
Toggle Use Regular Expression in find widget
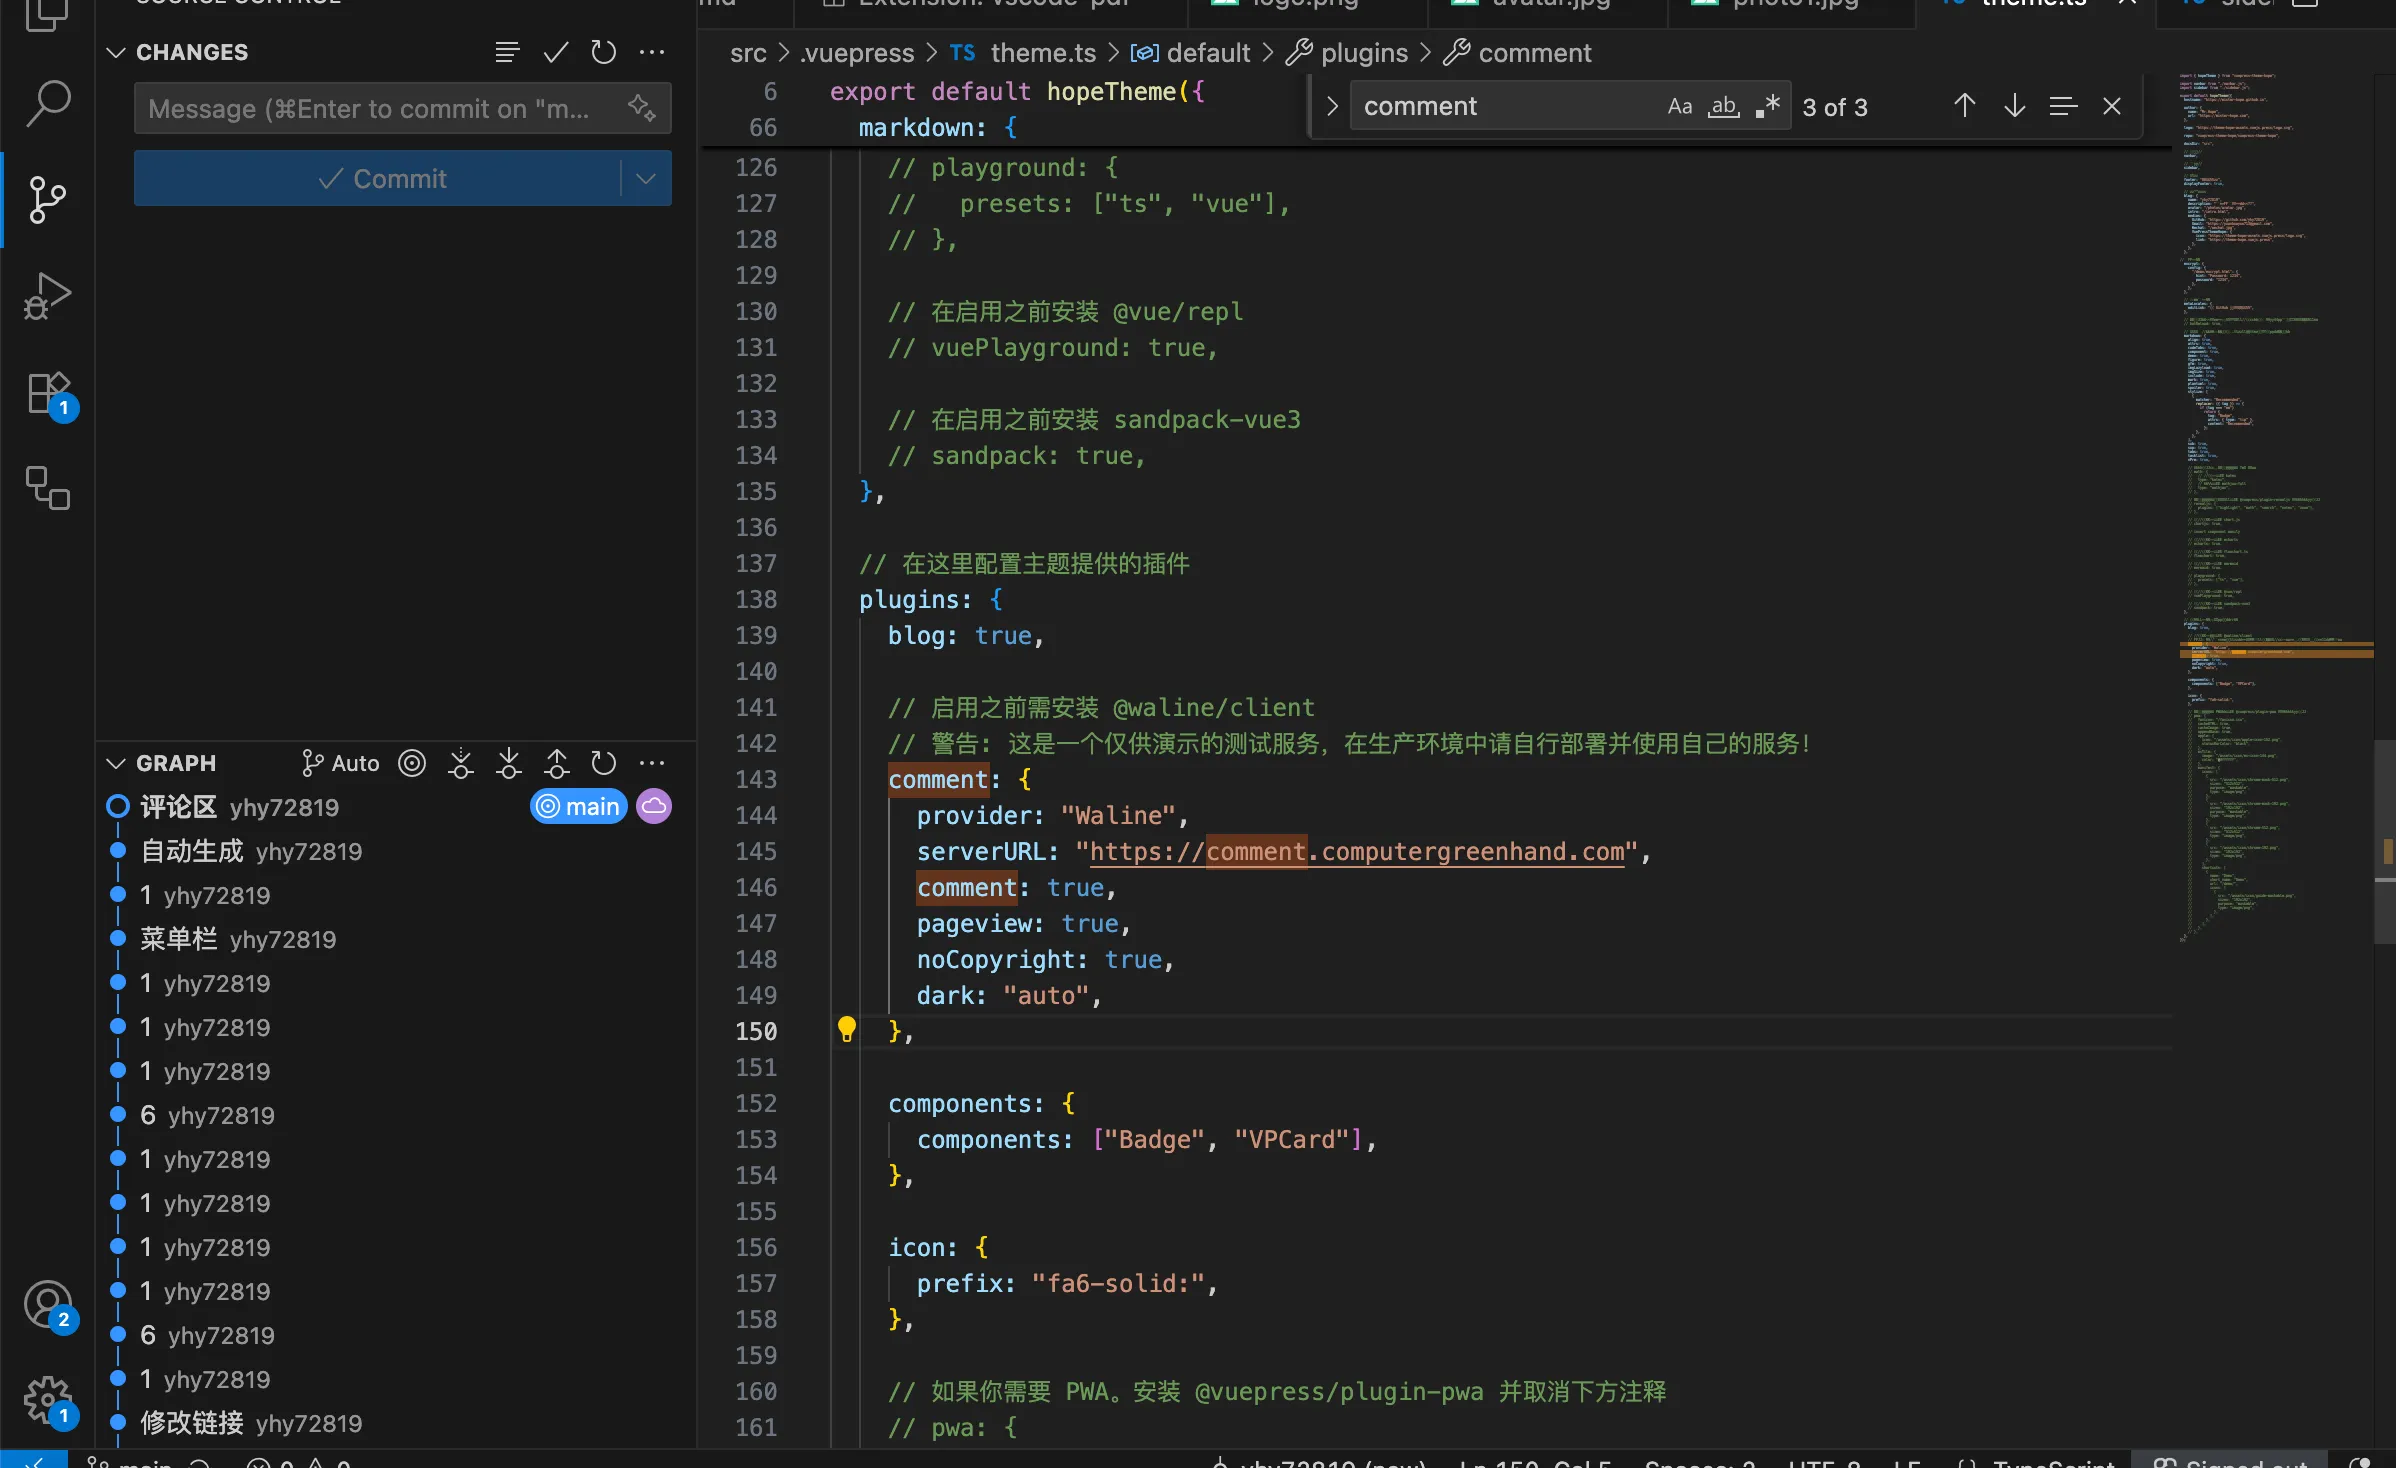[1768, 106]
